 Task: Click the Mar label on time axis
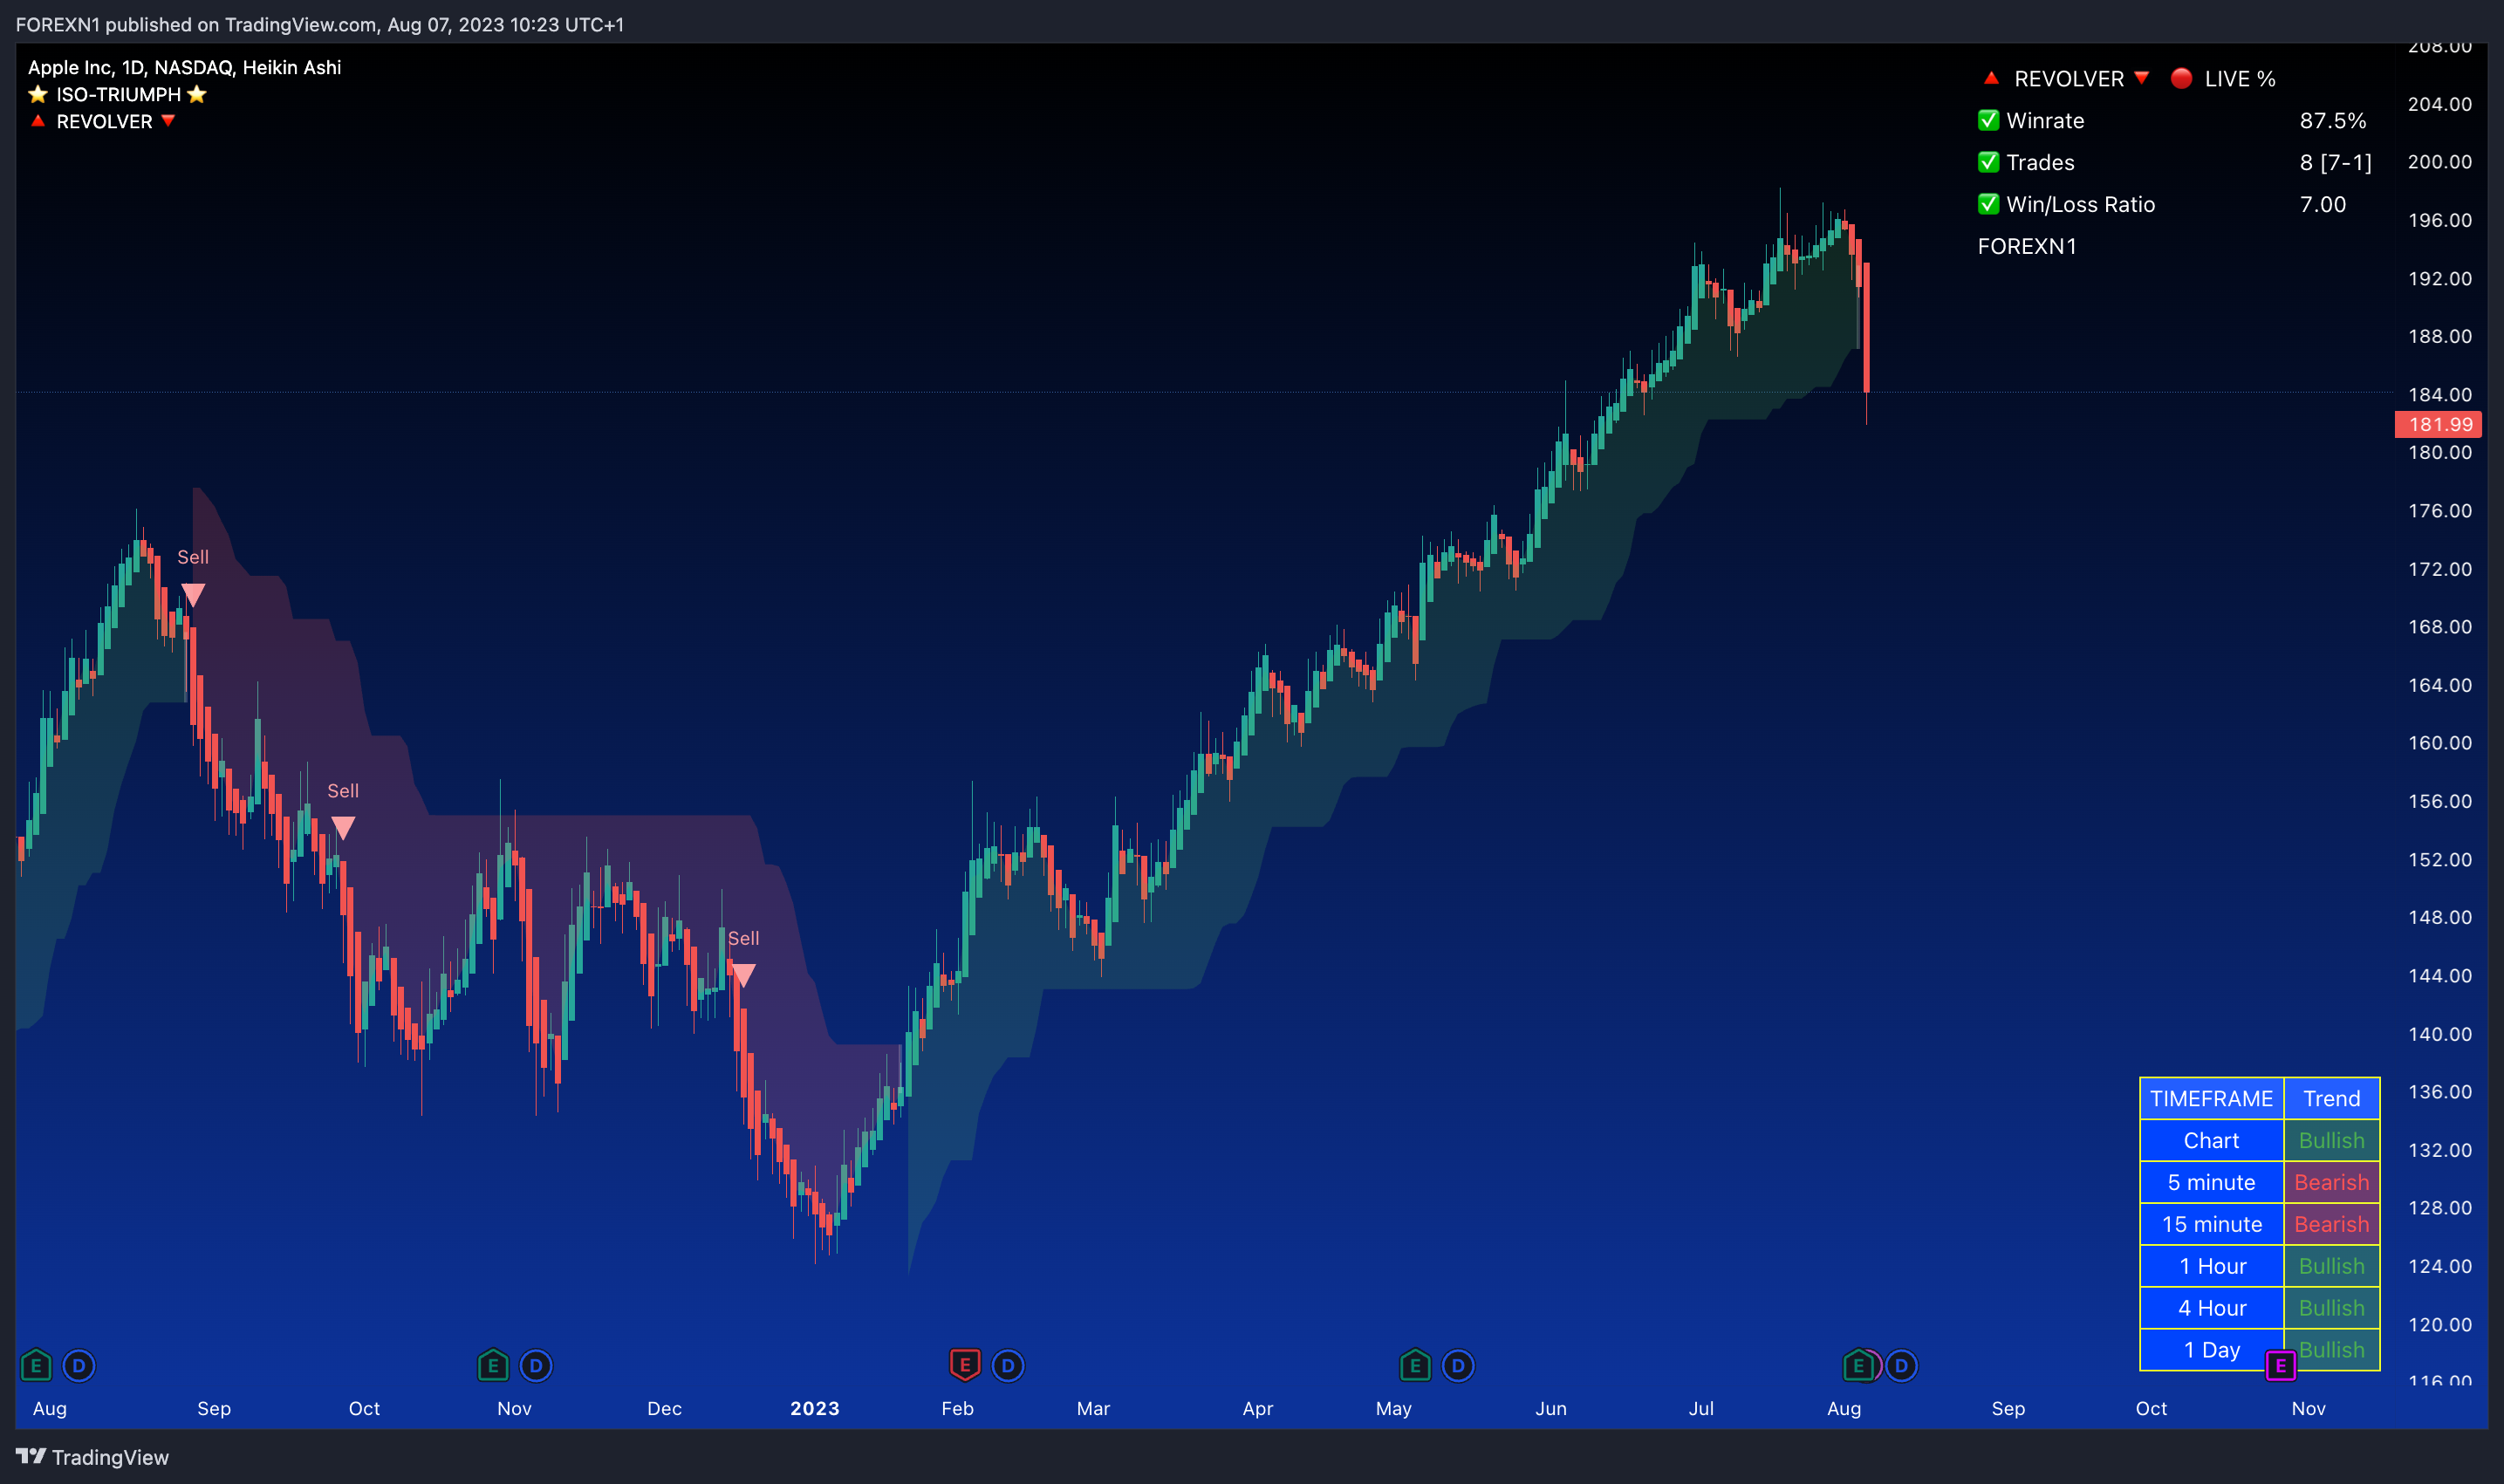click(1093, 1408)
